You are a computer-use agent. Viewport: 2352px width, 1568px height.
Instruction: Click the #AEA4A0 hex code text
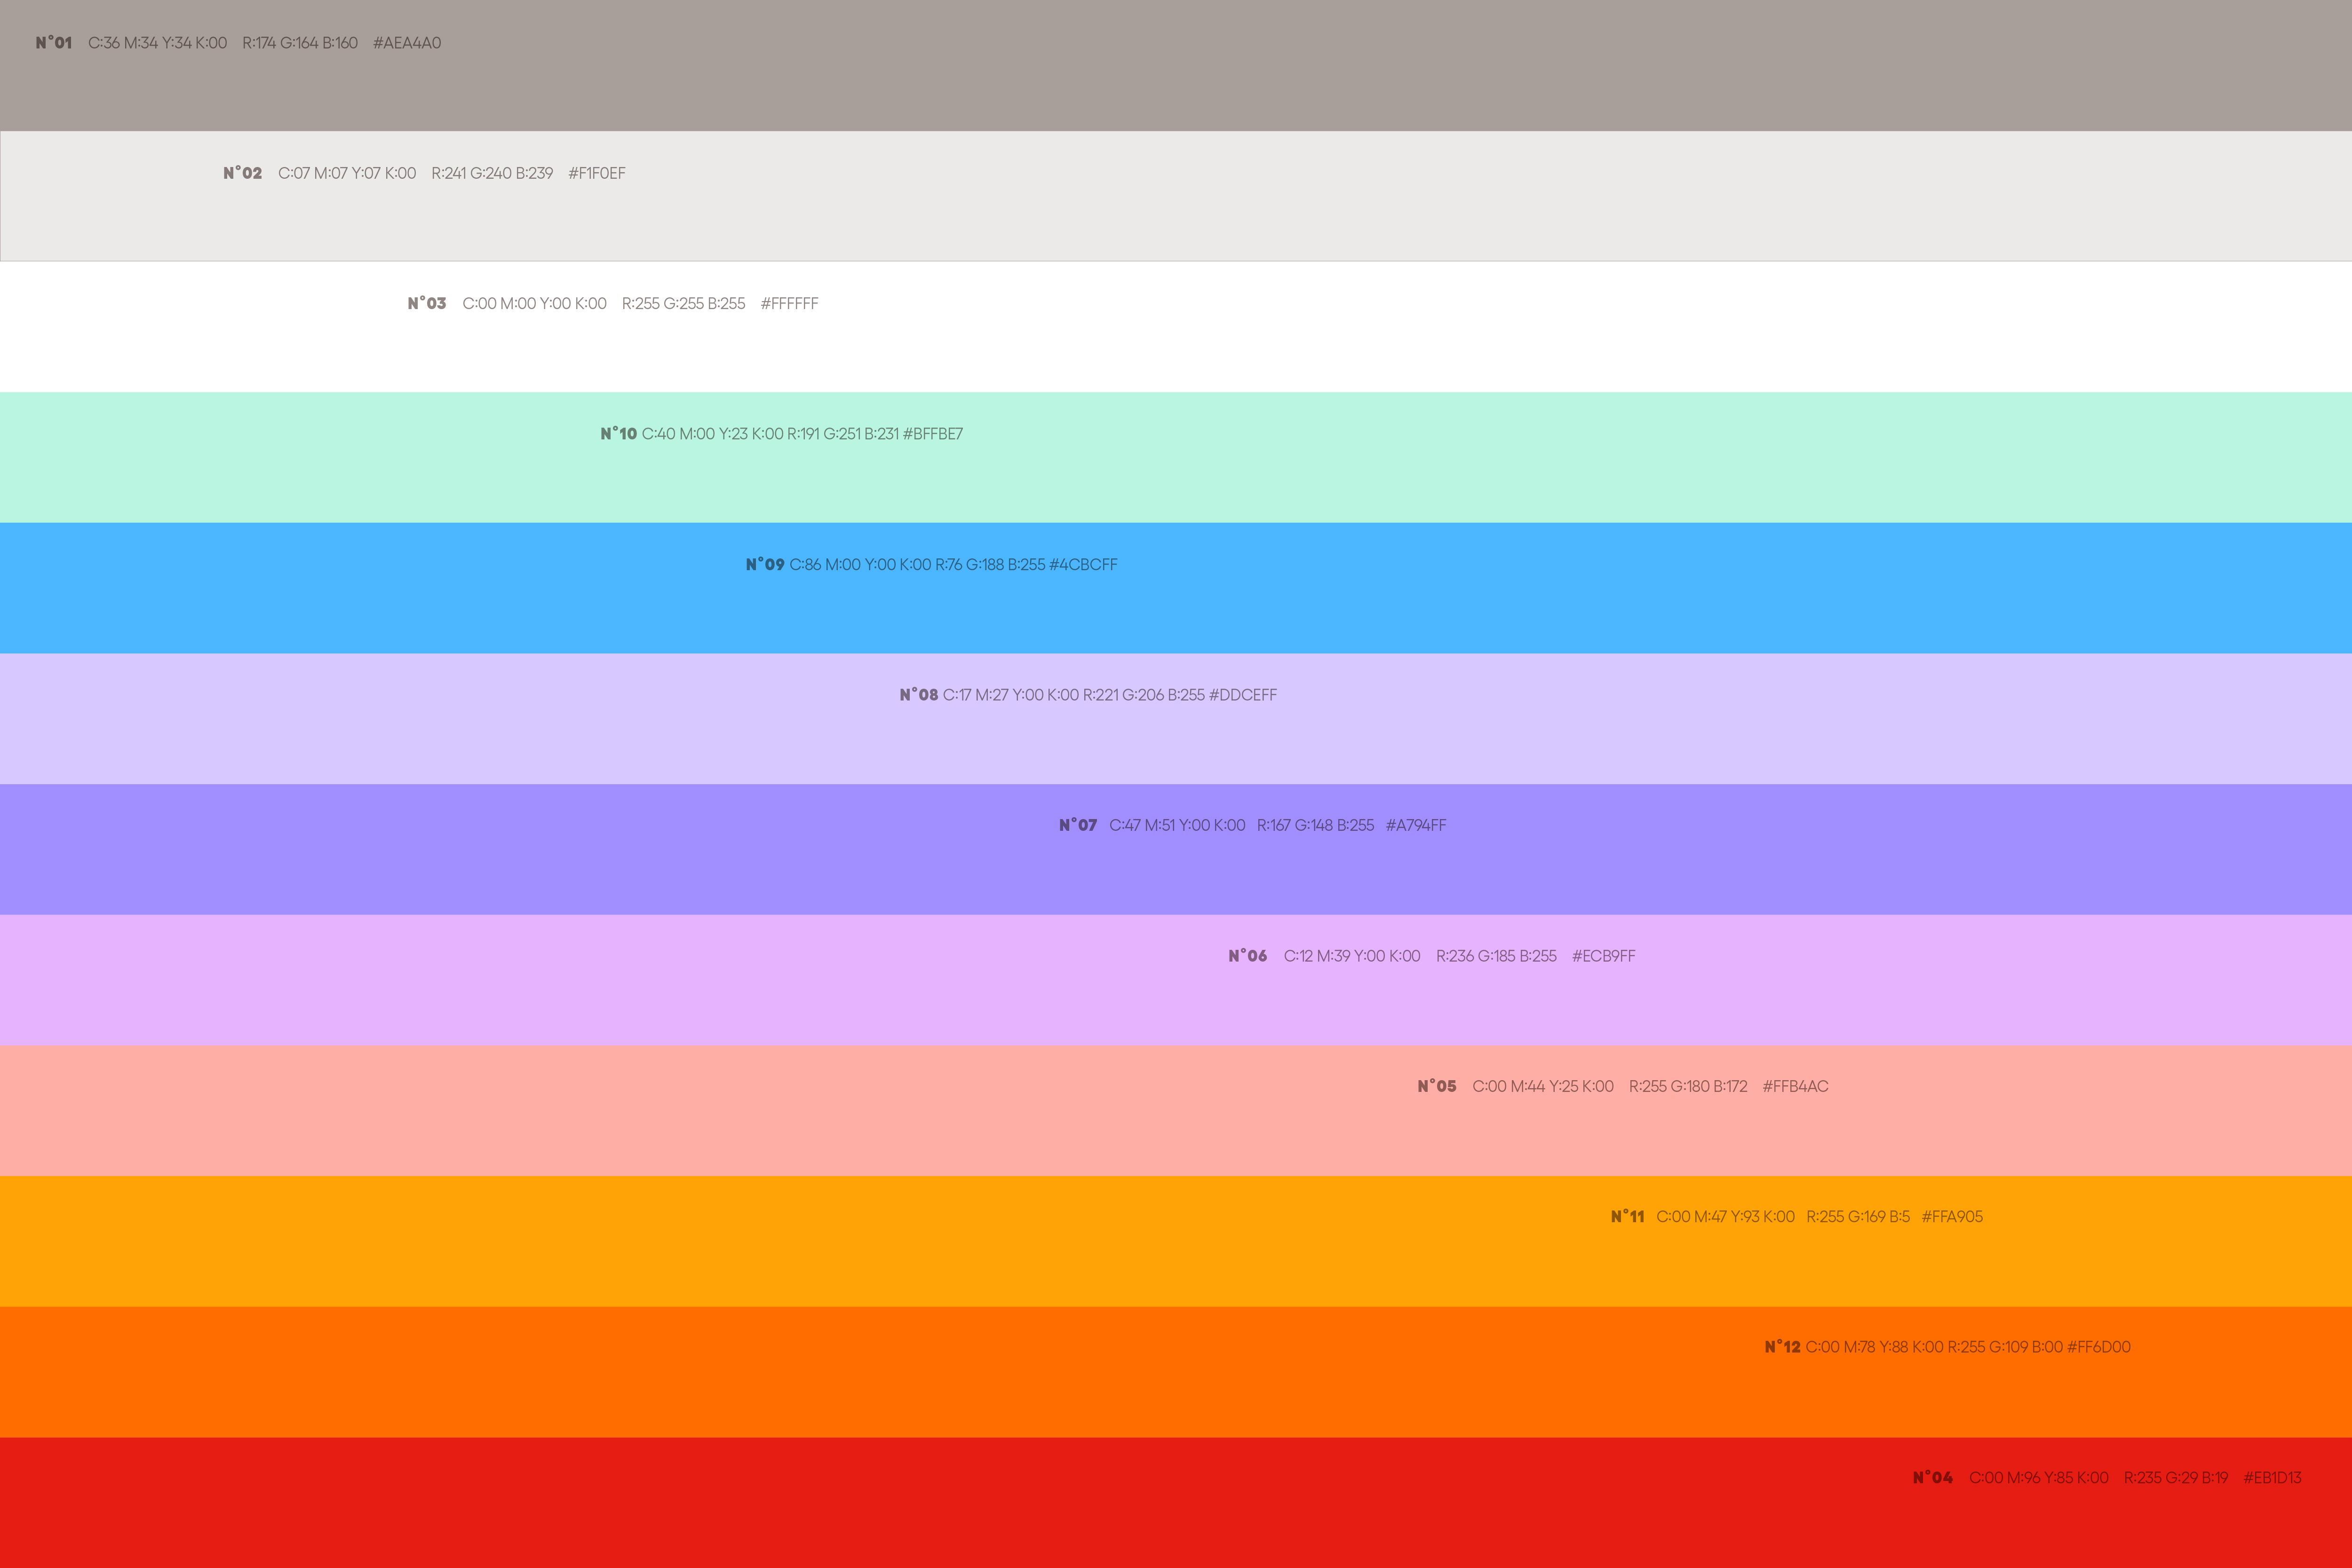click(x=407, y=43)
